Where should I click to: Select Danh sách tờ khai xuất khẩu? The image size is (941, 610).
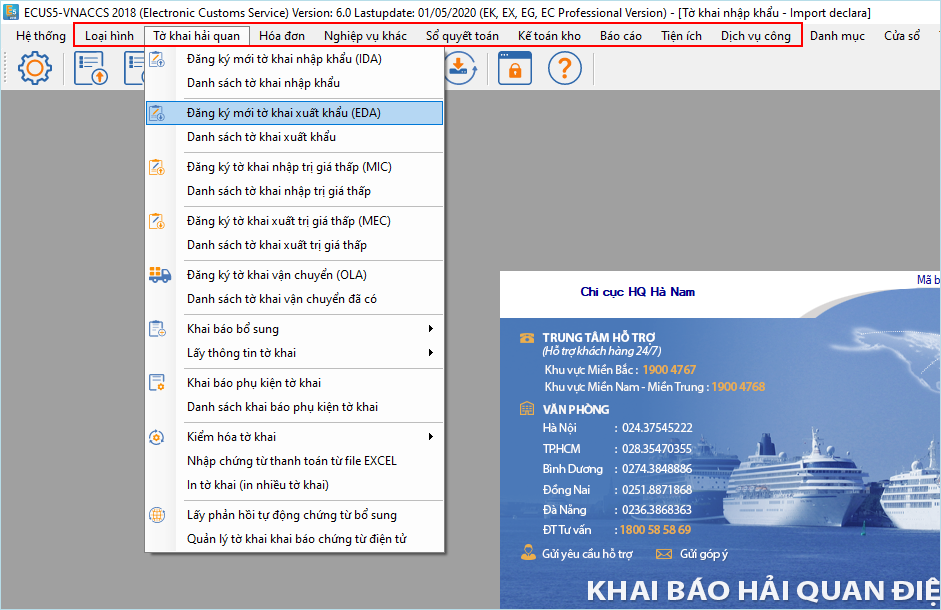pyautogui.click(x=294, y=137)
